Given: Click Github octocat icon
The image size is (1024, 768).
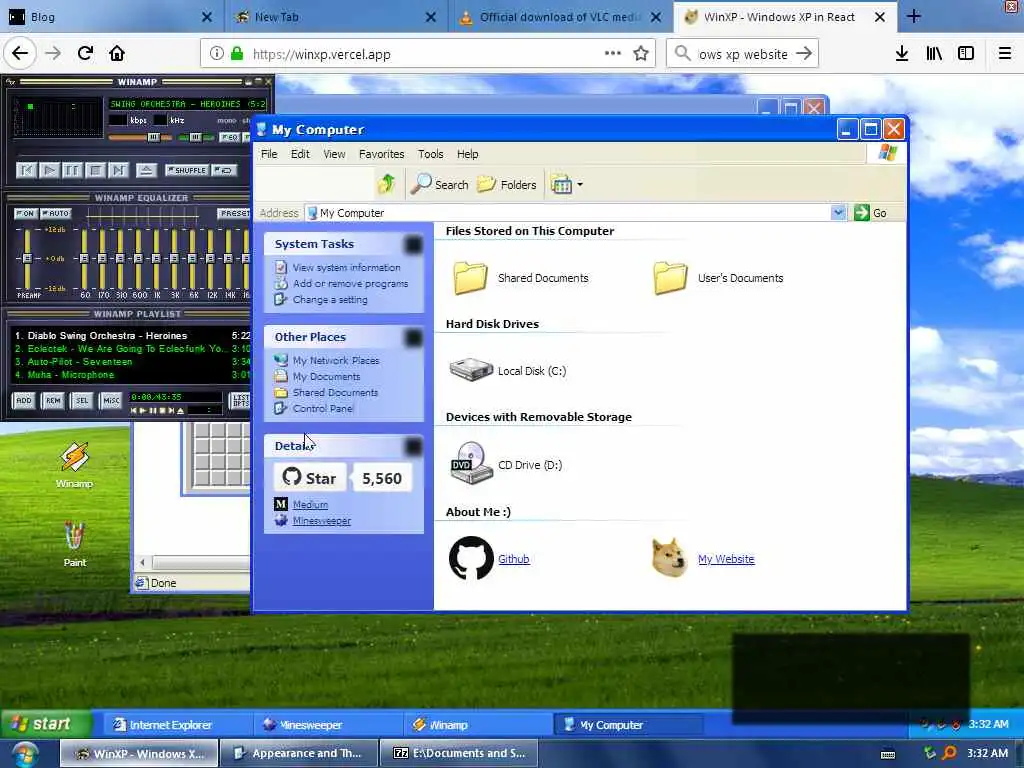Looking at the screenshot, I should point(471,558).
